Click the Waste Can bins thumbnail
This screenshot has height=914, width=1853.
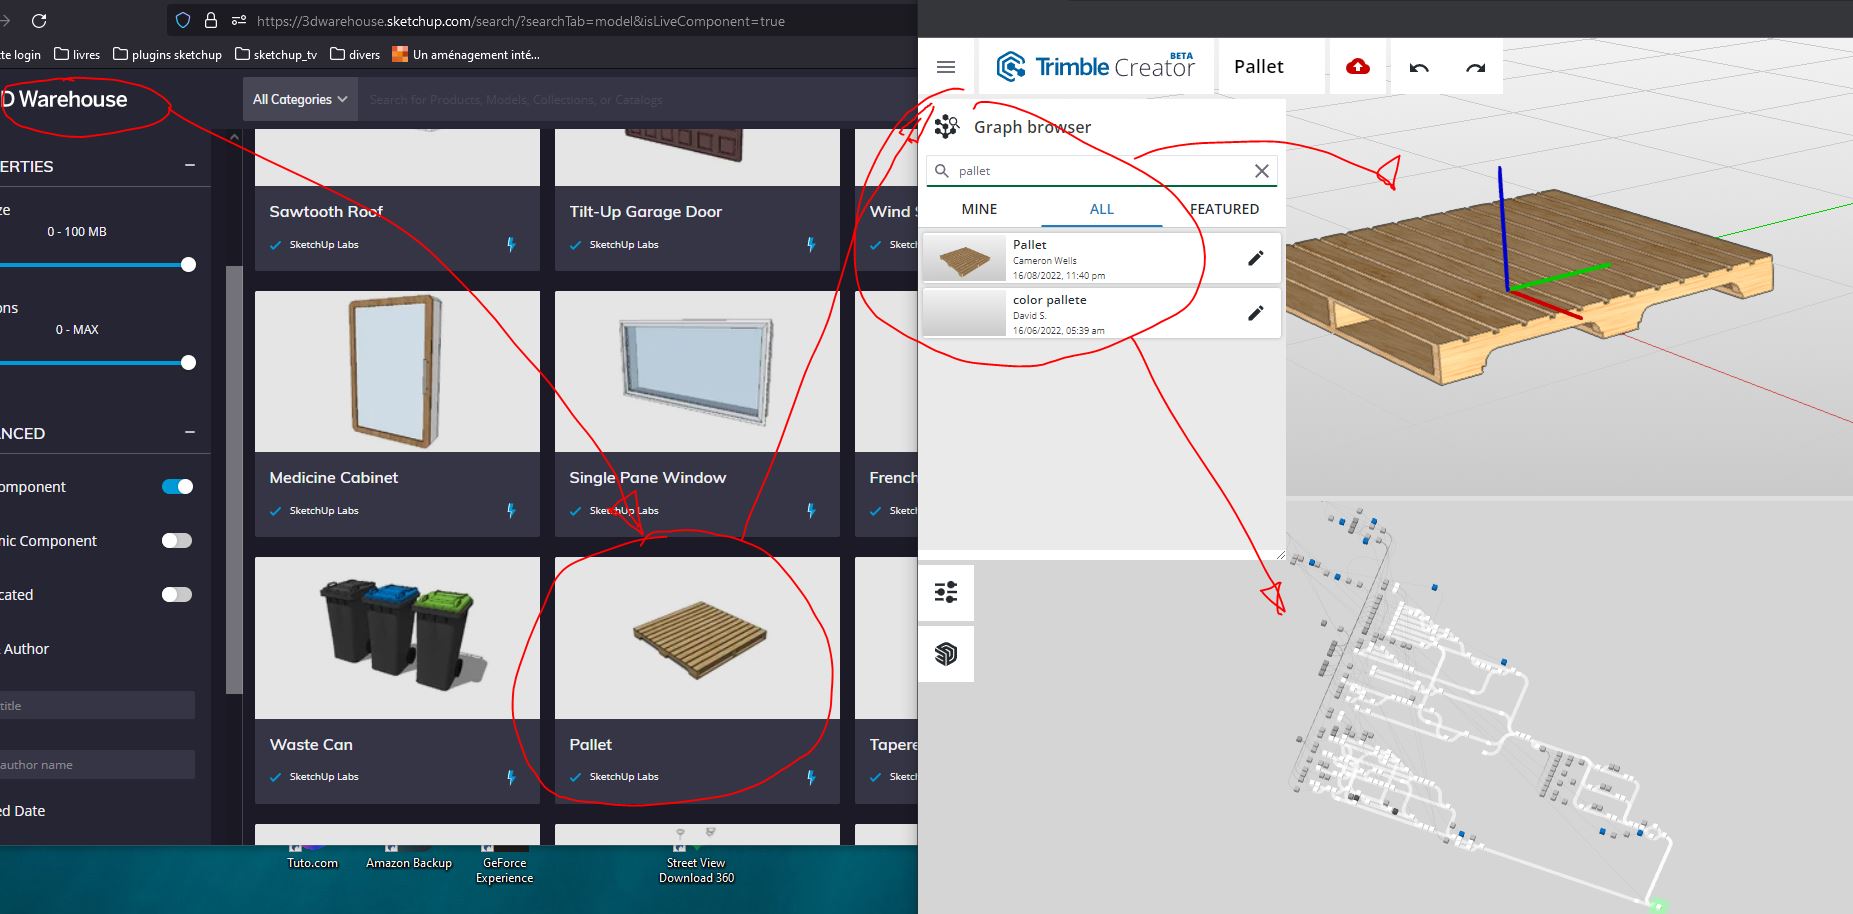tap(397, 638)
